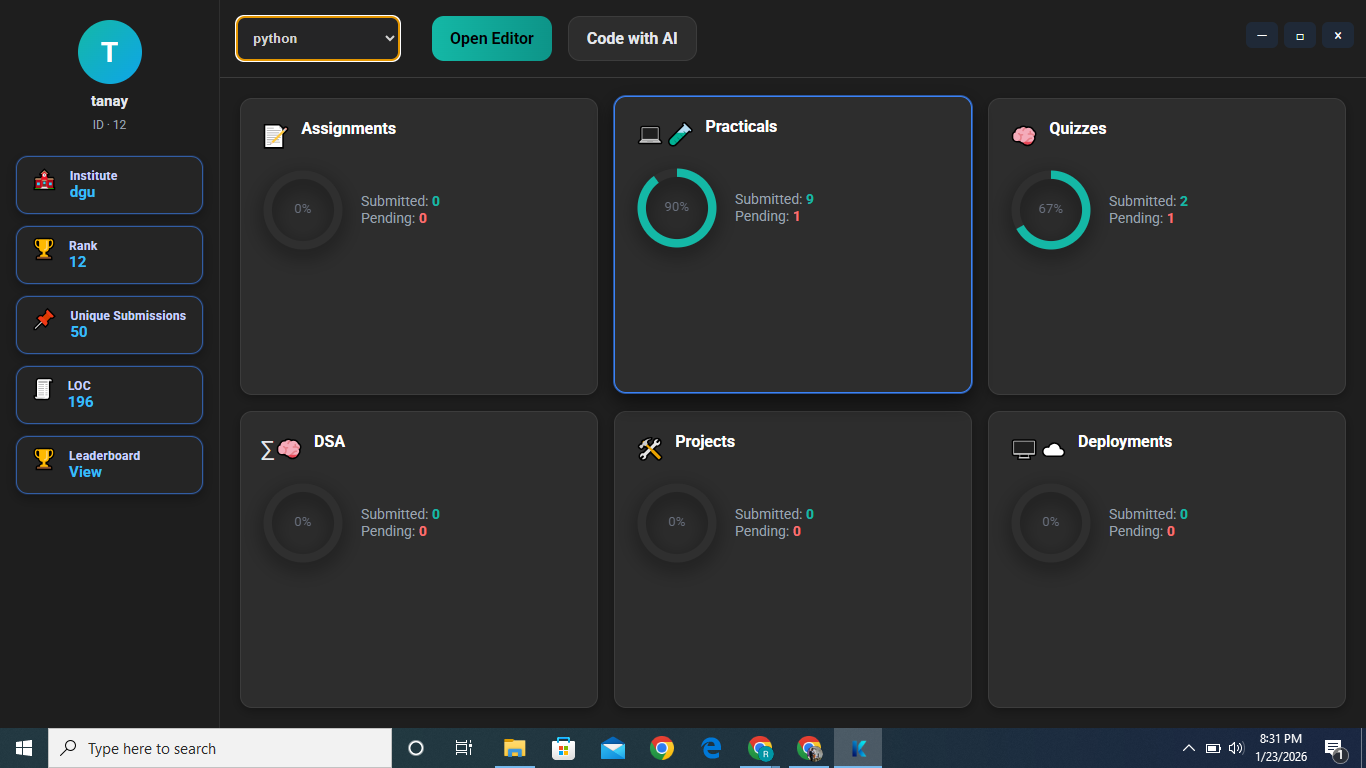
Task: Click the battery tray icon
Action: [1212, 748]
